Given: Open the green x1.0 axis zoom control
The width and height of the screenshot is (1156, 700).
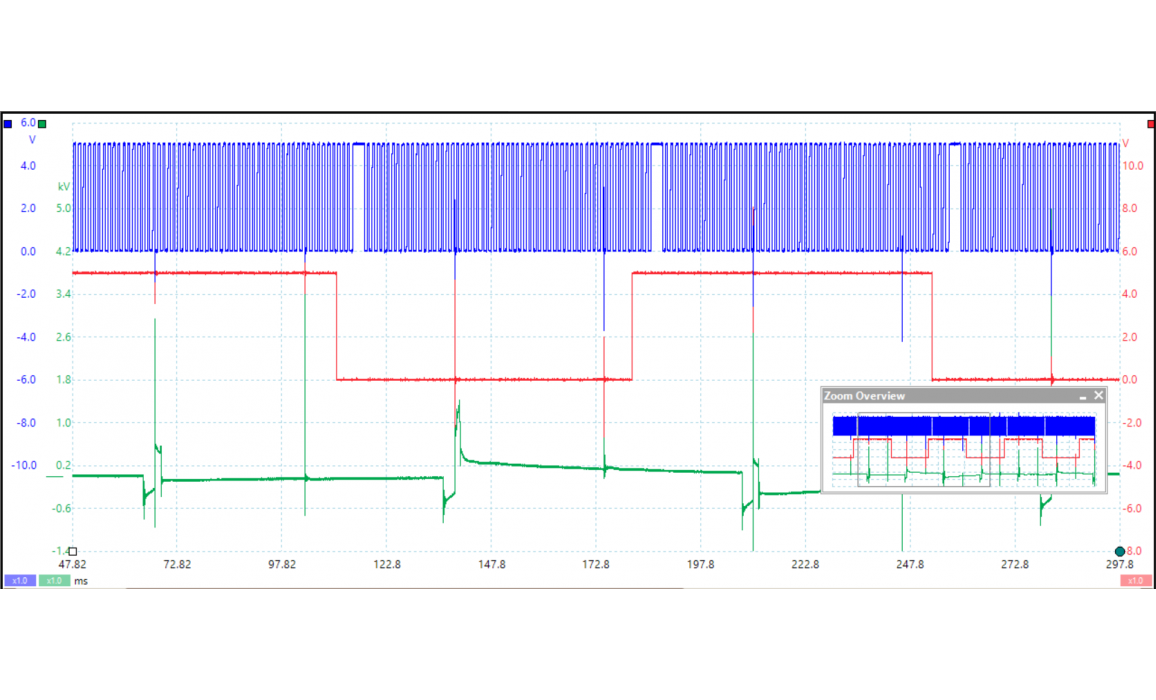Looking at the screenshot, I should pyautogui.click(x=54, y=580).
